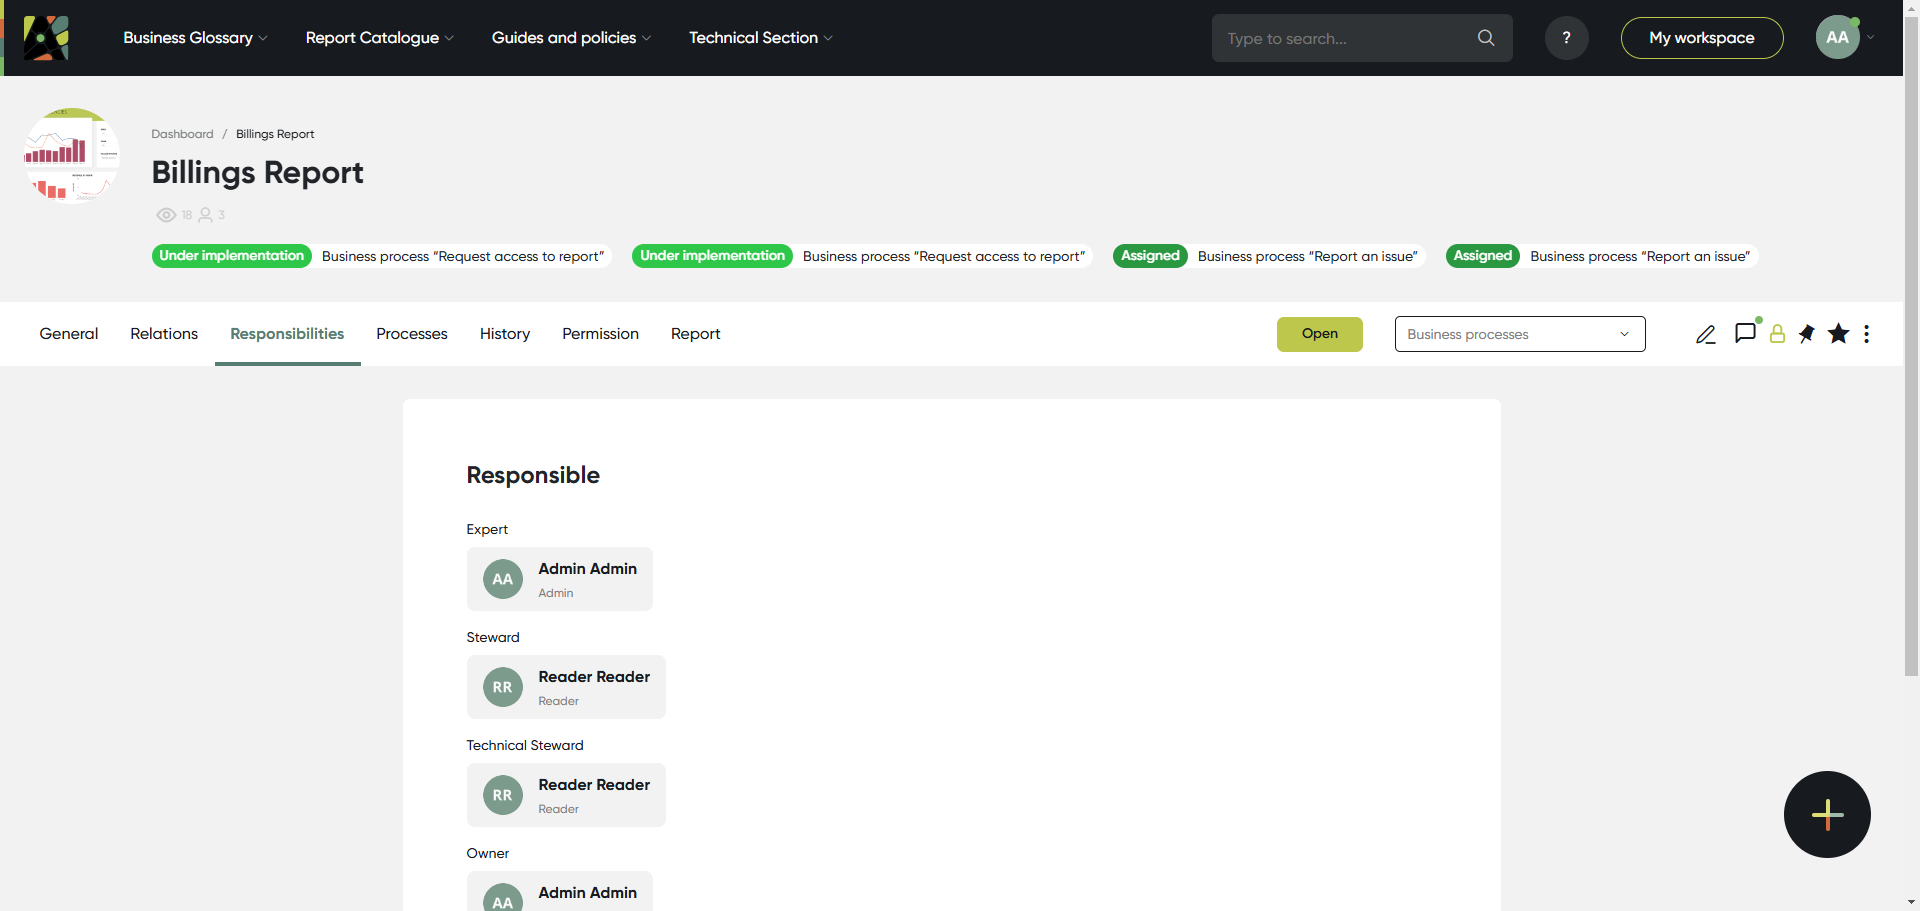1920x911 pixels.
Task: Switch to the Permission tab
Action: (600, 334)
